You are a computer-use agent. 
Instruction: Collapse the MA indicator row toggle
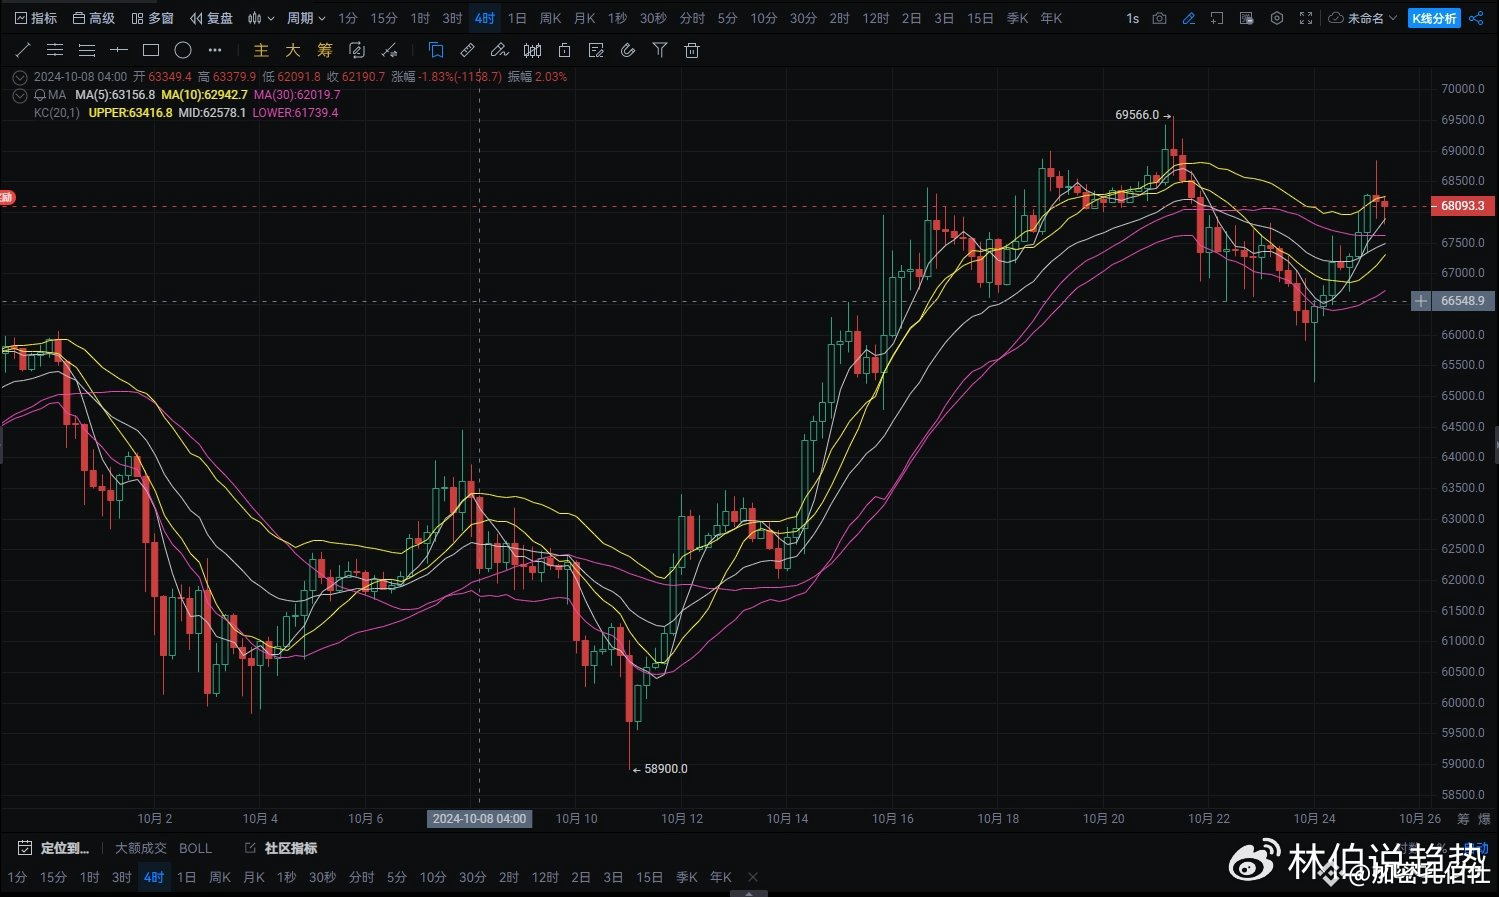[x=19, y=95]
